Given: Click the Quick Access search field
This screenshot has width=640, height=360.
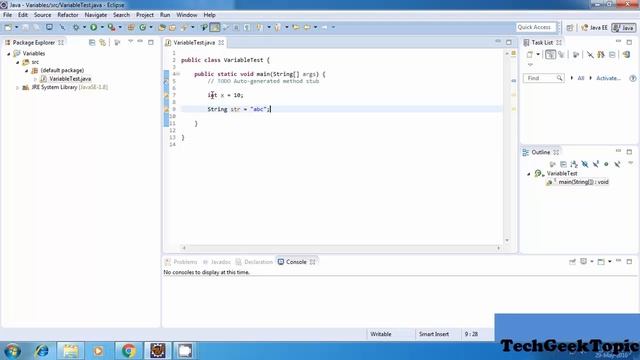Looking at the screenshot, I should (536, 27).
